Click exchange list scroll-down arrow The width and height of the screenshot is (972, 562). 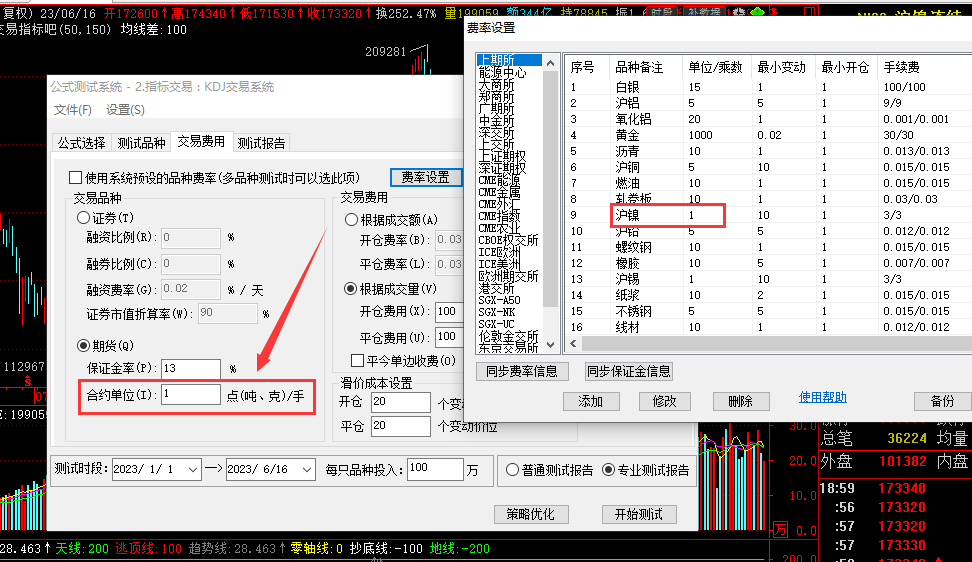point(550,345)
